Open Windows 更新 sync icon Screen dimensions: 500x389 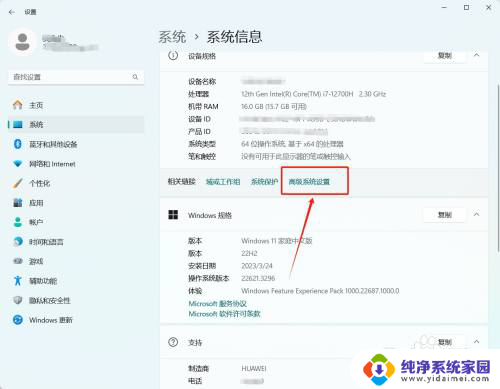tap(18, 320)
